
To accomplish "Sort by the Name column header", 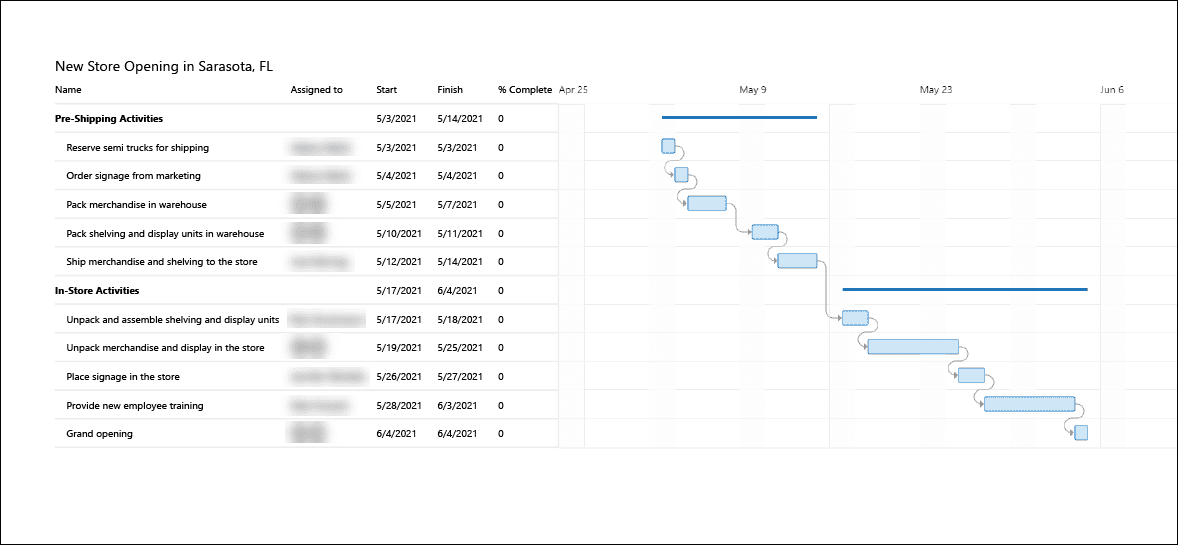I will tap(68, 89).
